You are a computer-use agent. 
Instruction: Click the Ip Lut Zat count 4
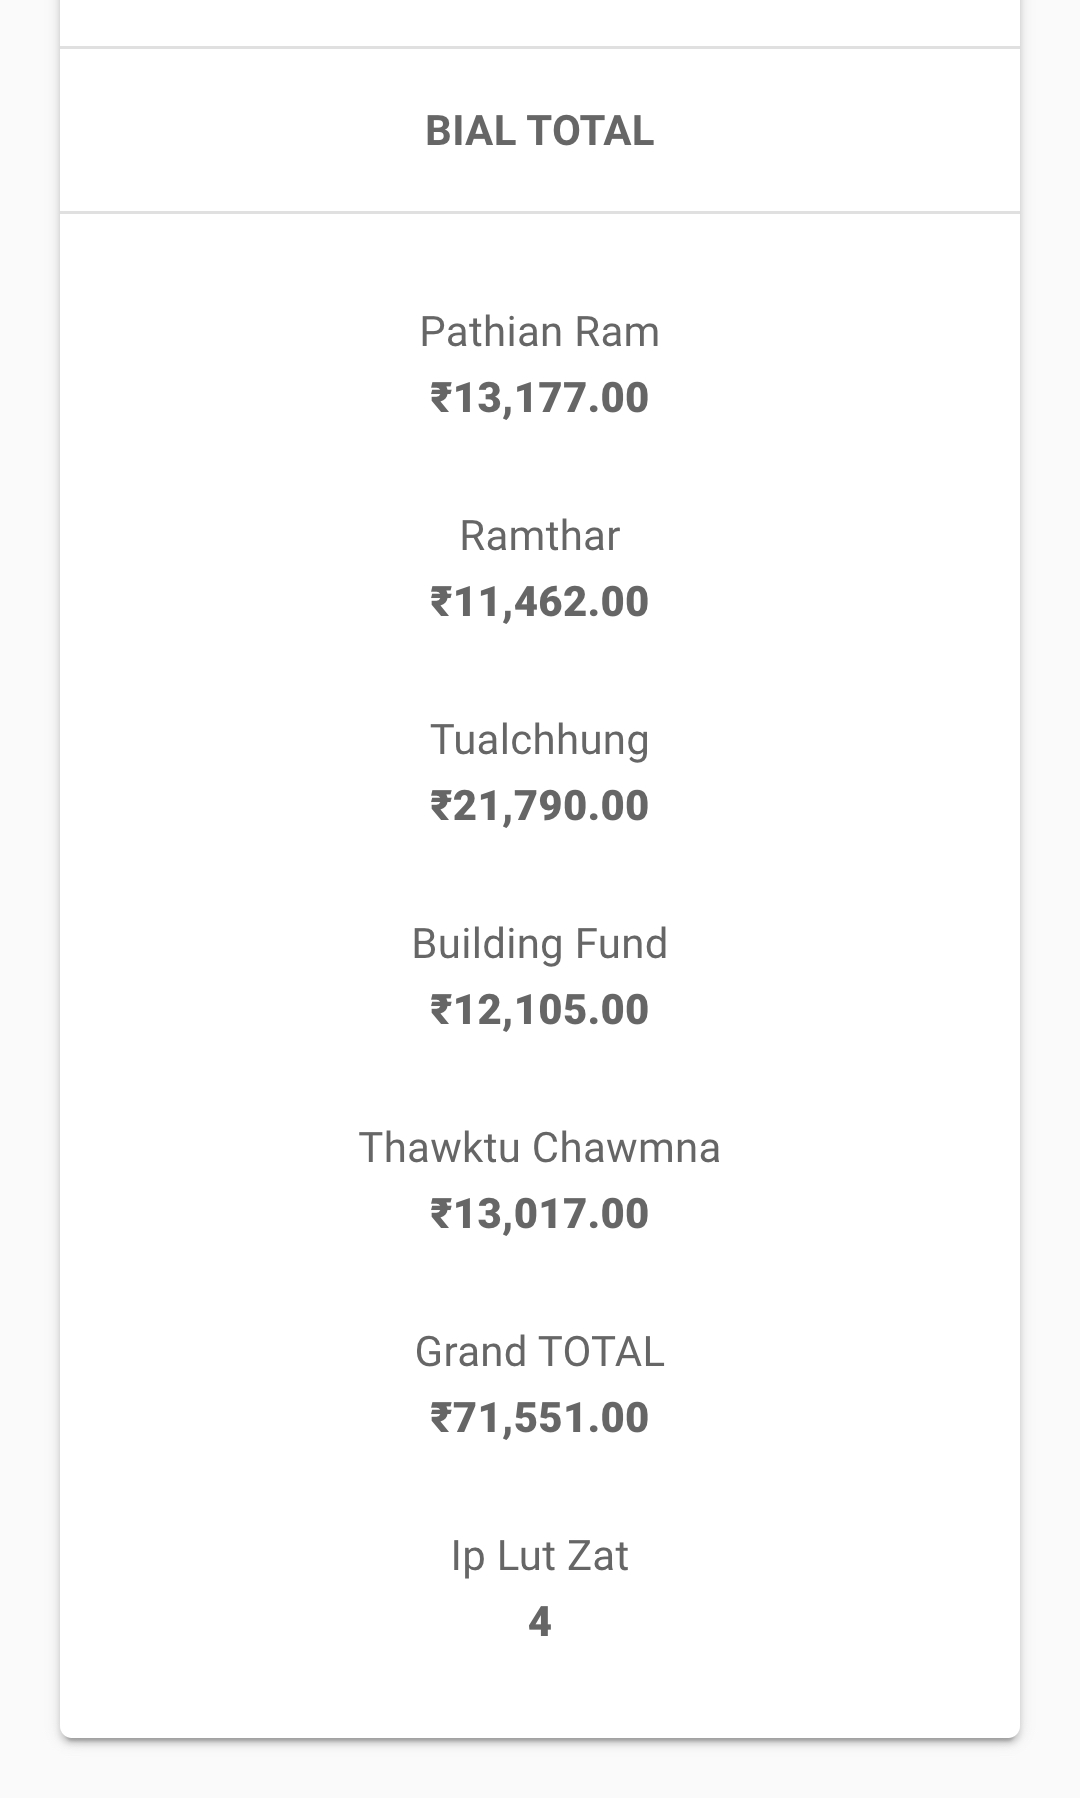pos(540,1622)
